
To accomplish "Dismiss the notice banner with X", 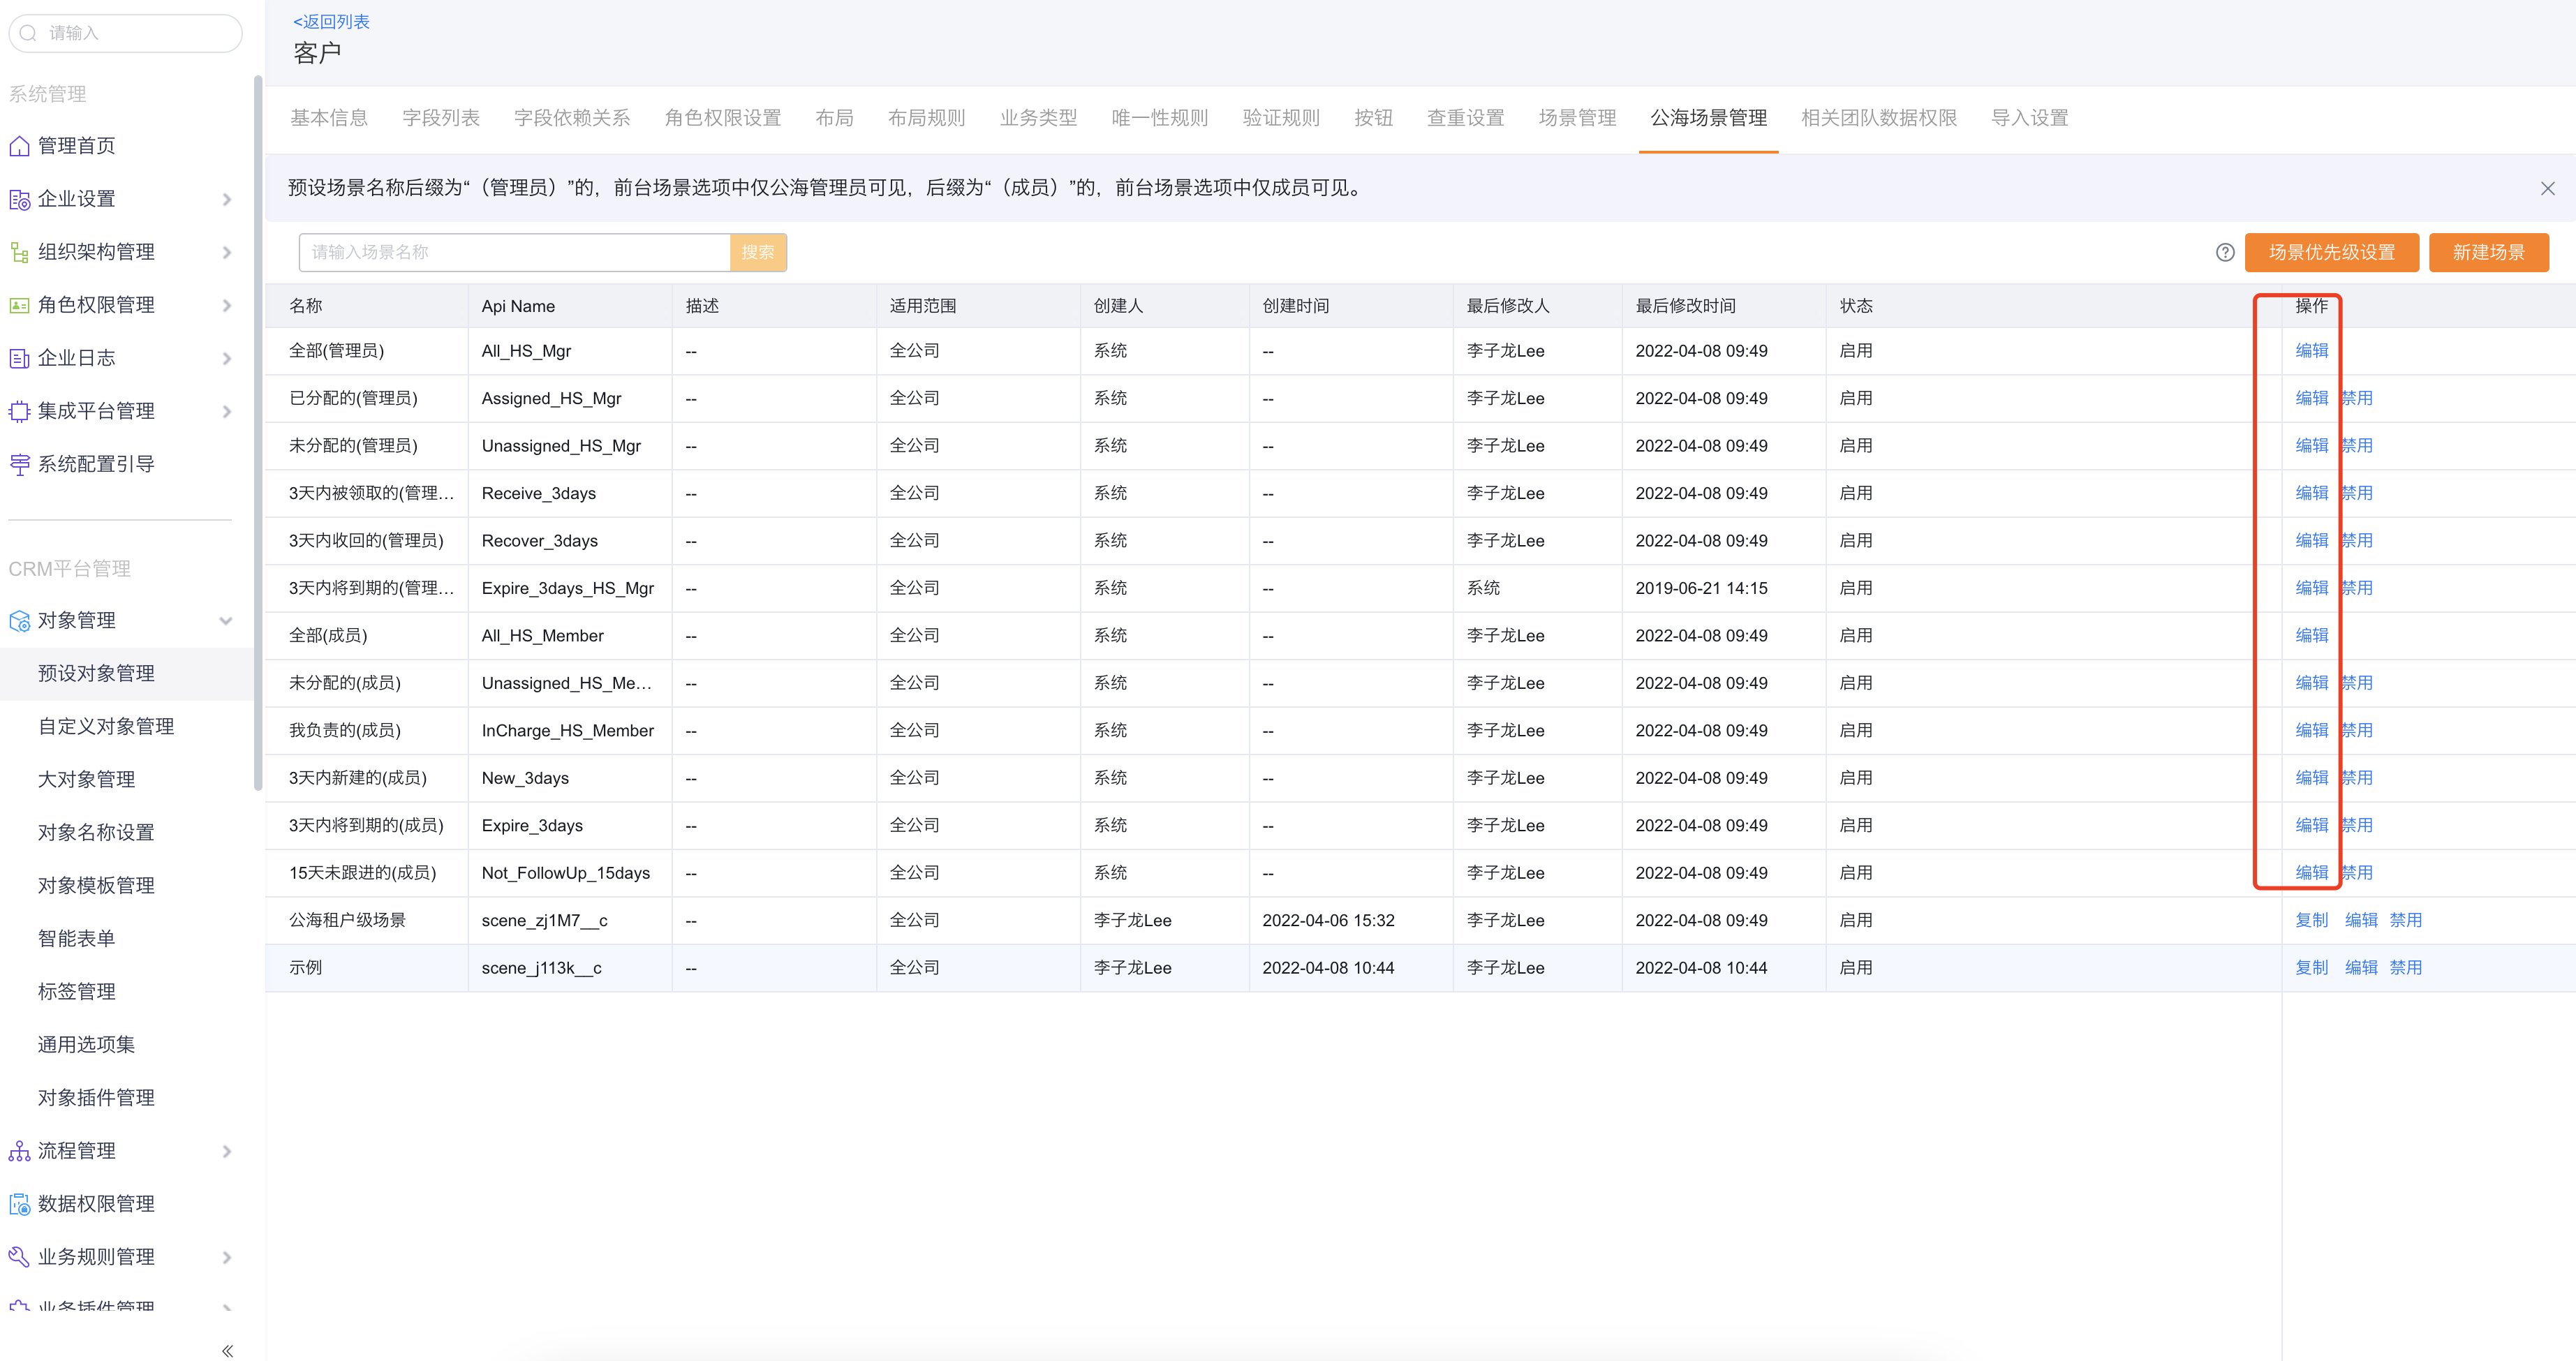I will click(2548, 187).
